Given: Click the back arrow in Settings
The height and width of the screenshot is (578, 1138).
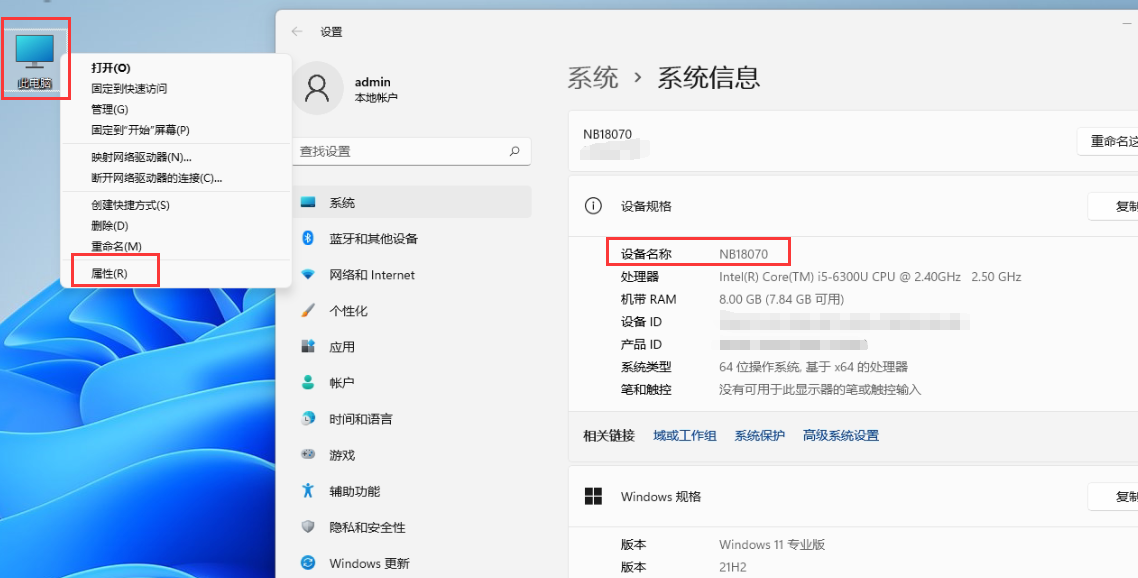Looking at the screenshot, I should [x=297, y=32].
